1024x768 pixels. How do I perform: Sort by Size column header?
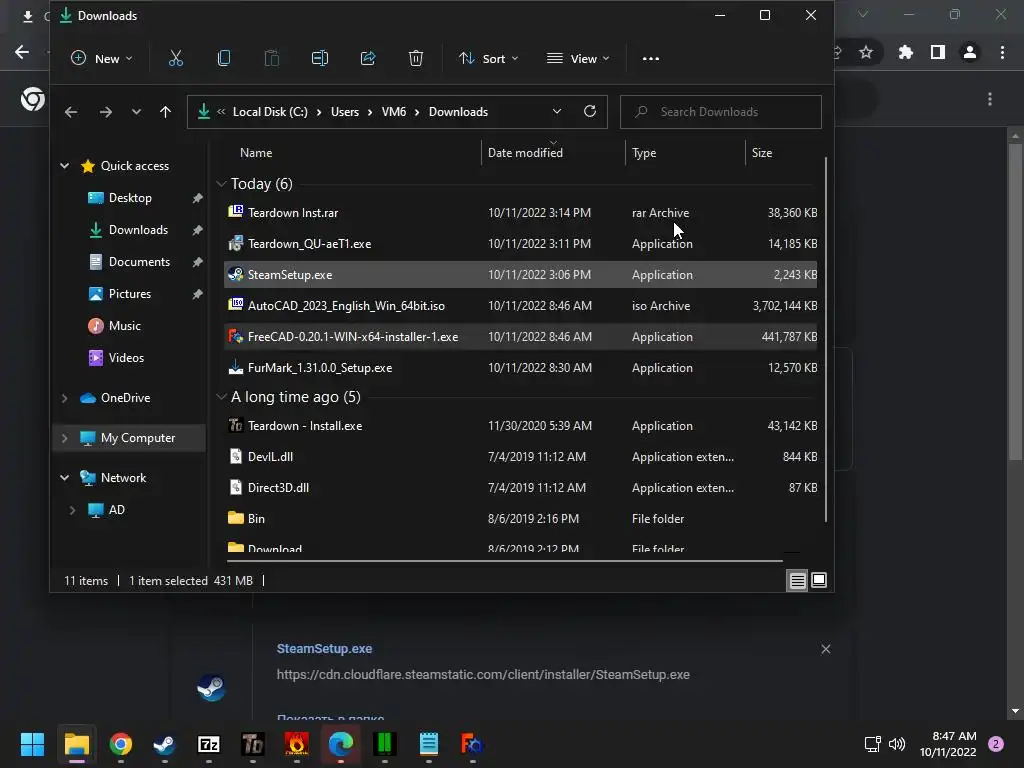point(761,153)
